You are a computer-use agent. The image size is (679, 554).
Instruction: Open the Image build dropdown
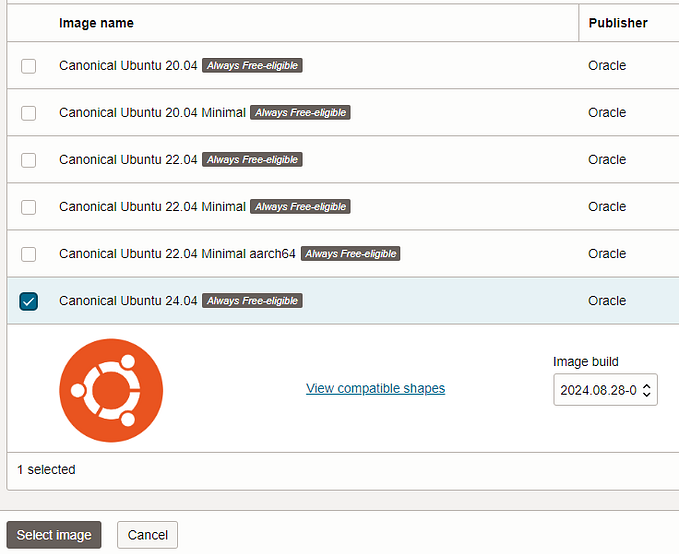605,390
